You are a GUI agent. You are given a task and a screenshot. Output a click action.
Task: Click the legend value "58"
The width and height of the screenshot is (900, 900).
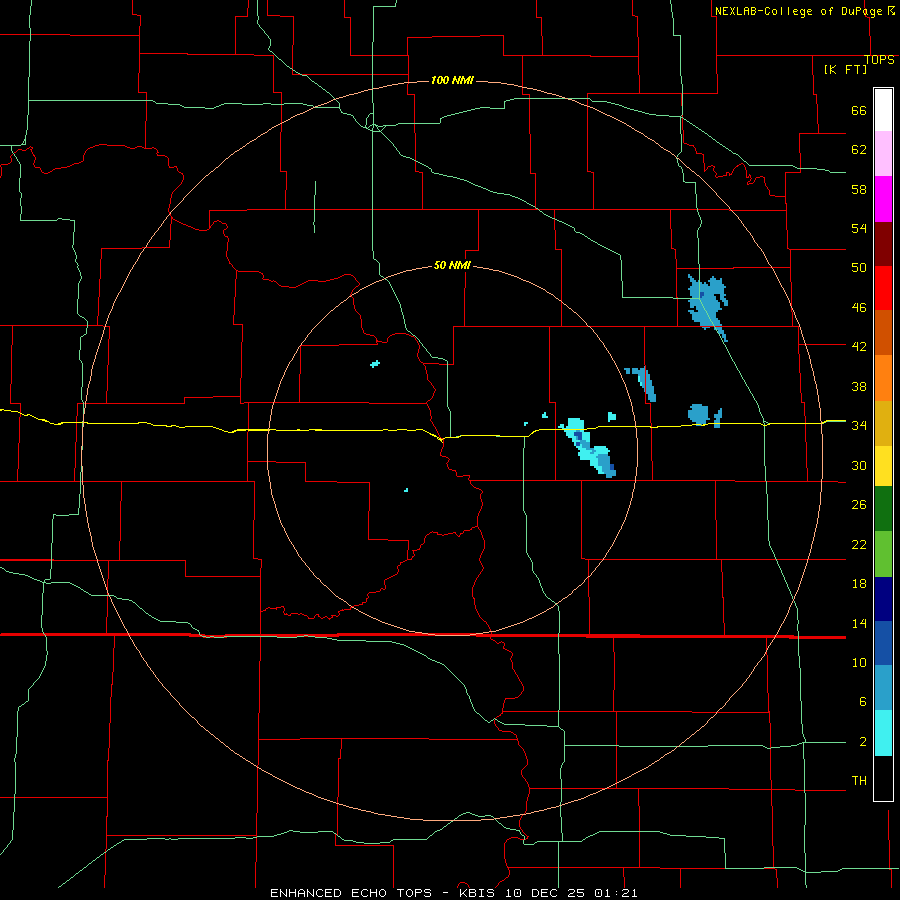[859, 189]
